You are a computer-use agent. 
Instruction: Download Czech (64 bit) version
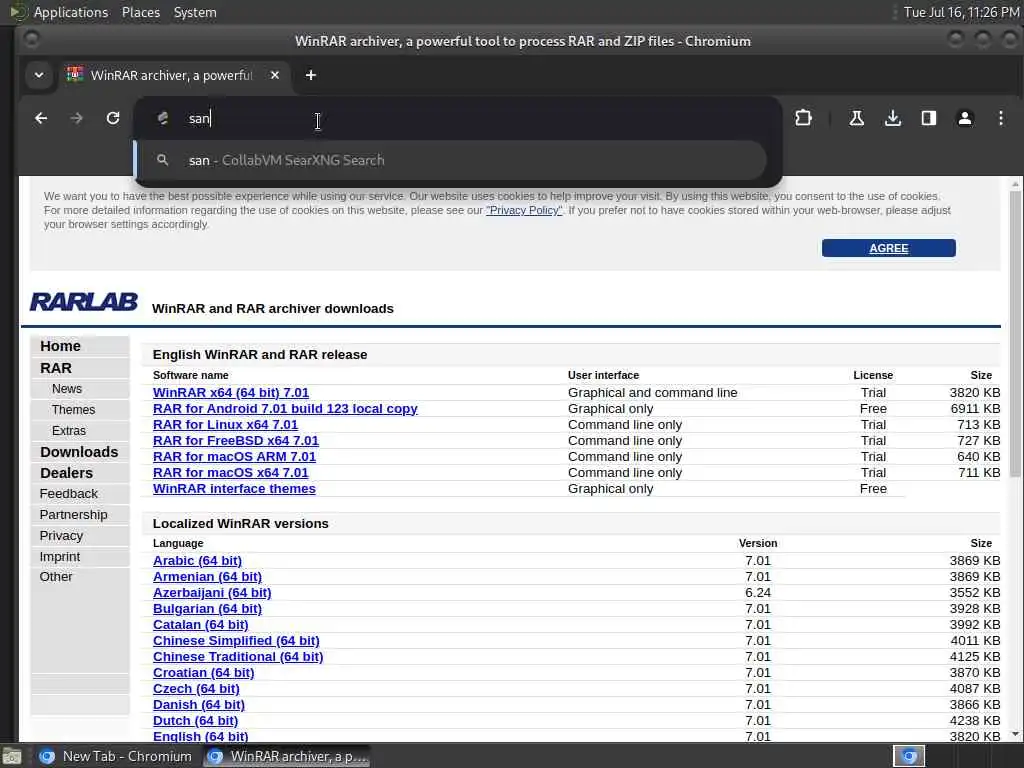click(196, 688)
